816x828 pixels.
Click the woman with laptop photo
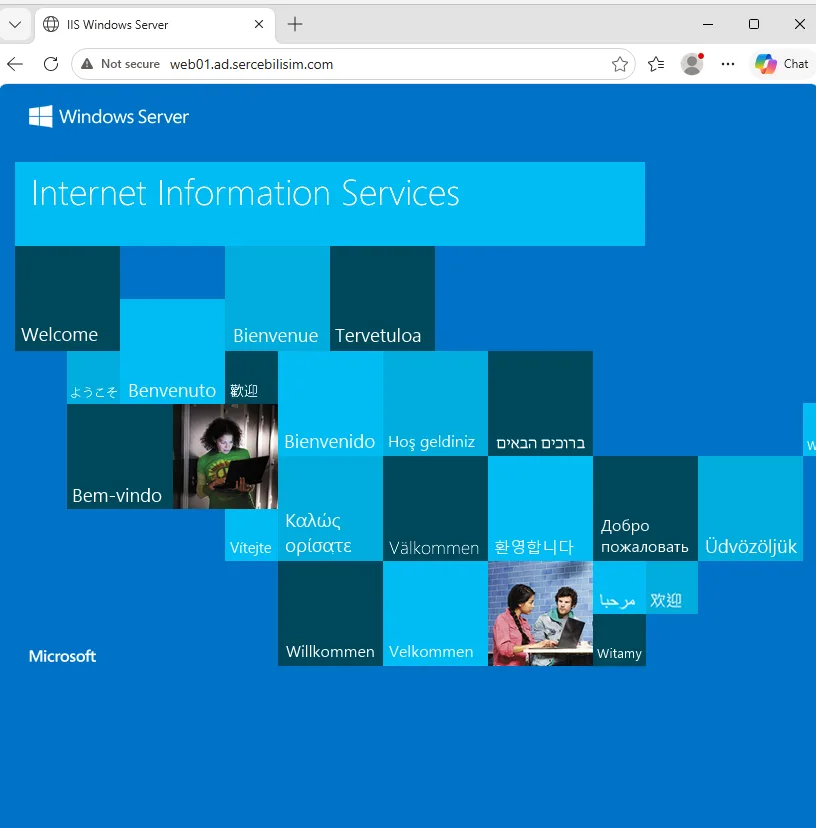coord(225,456)
